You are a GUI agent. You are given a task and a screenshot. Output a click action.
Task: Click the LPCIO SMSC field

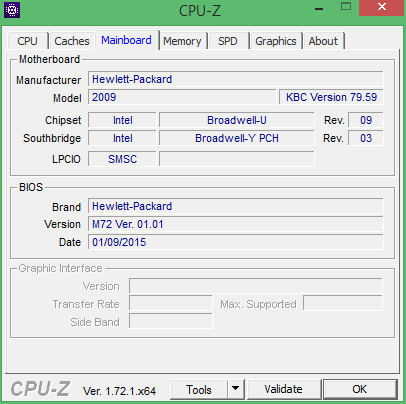122,159
